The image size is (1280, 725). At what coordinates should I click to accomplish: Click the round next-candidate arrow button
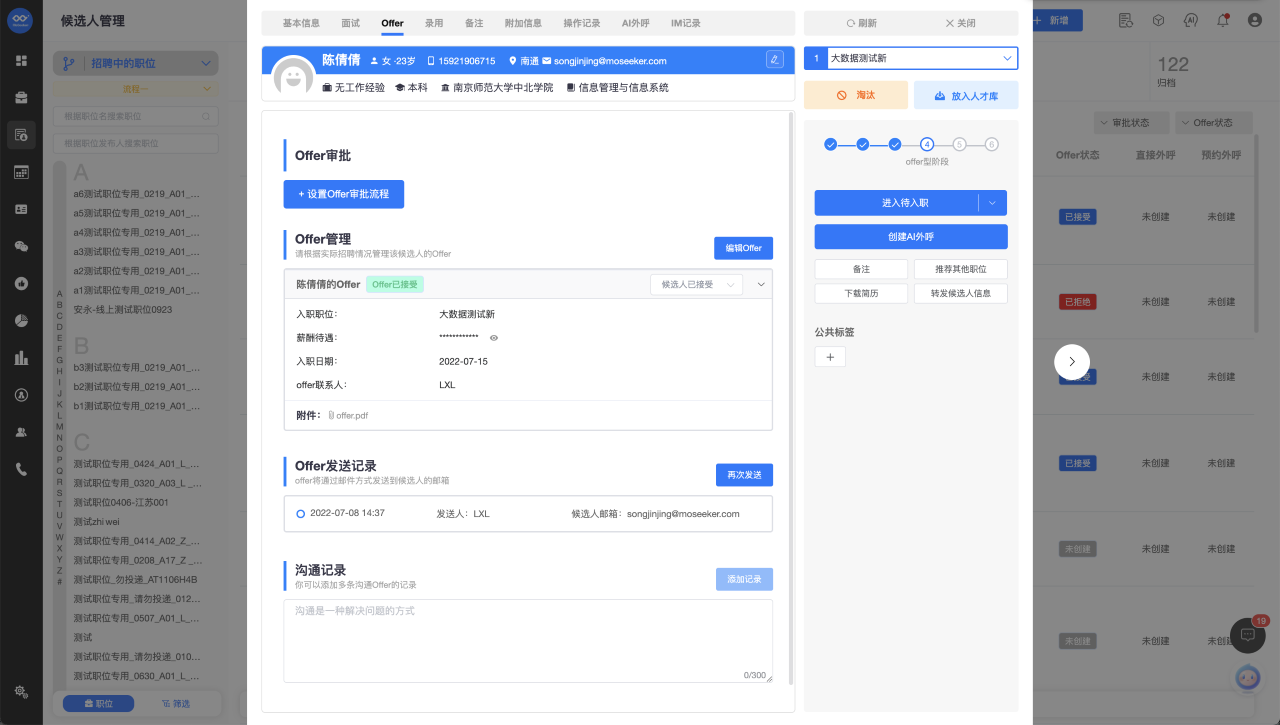1072,362
